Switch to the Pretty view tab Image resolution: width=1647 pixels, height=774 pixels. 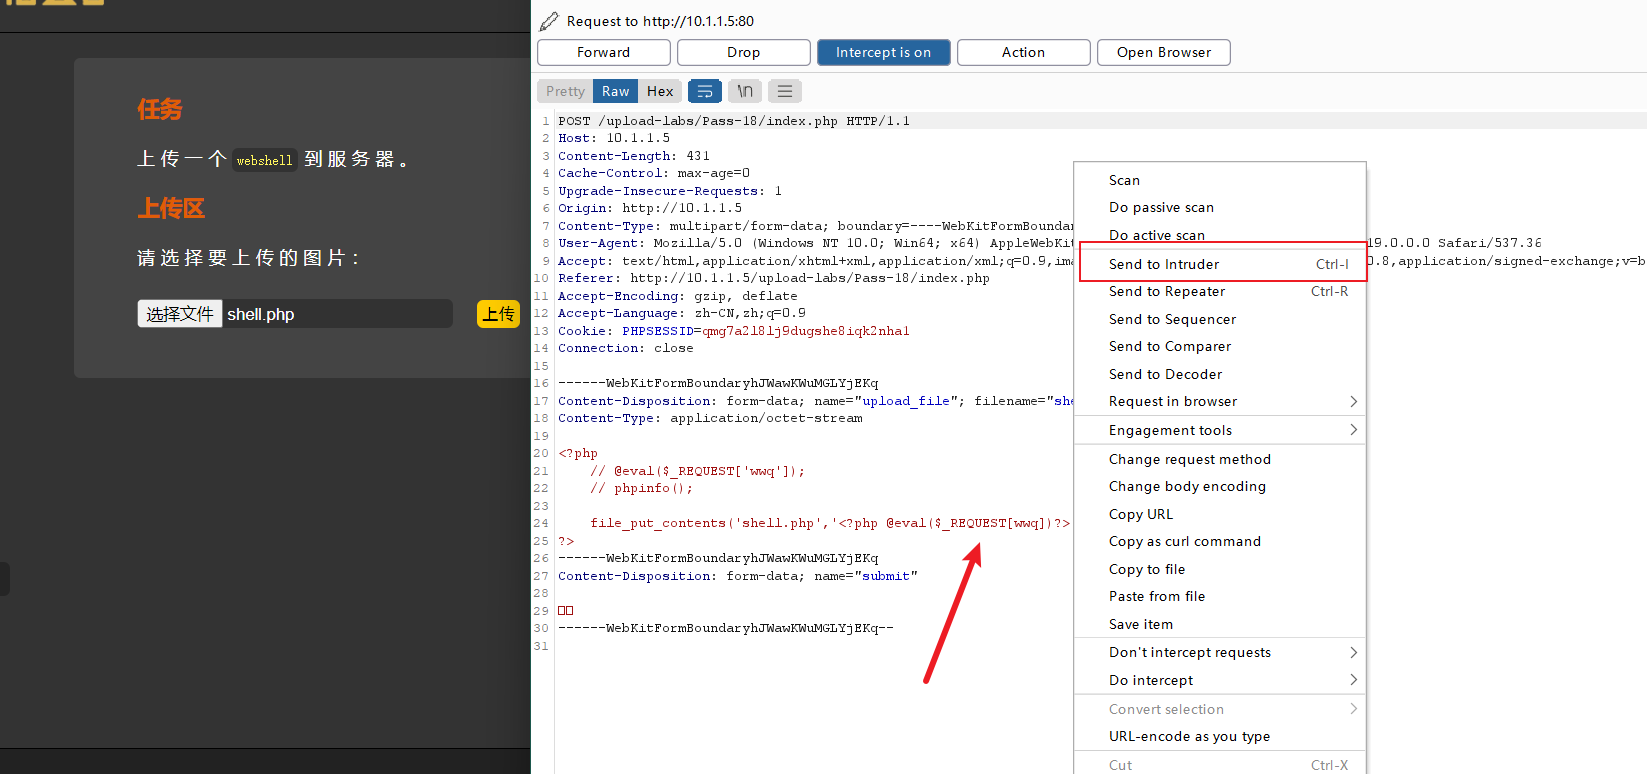point(565,91)
